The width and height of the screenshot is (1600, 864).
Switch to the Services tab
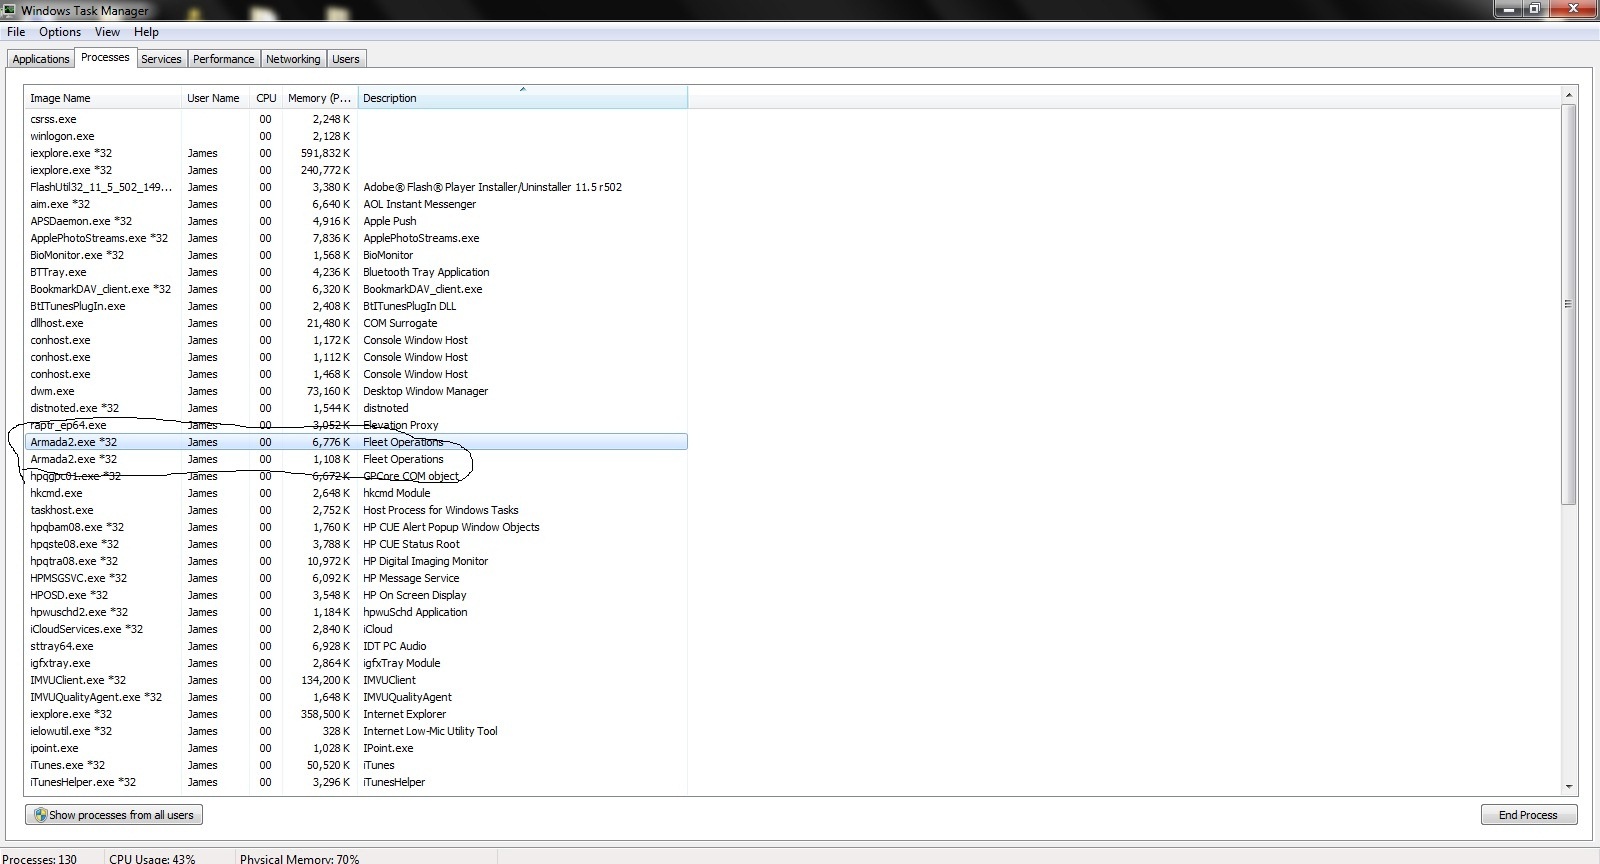[x=161, y=59]
